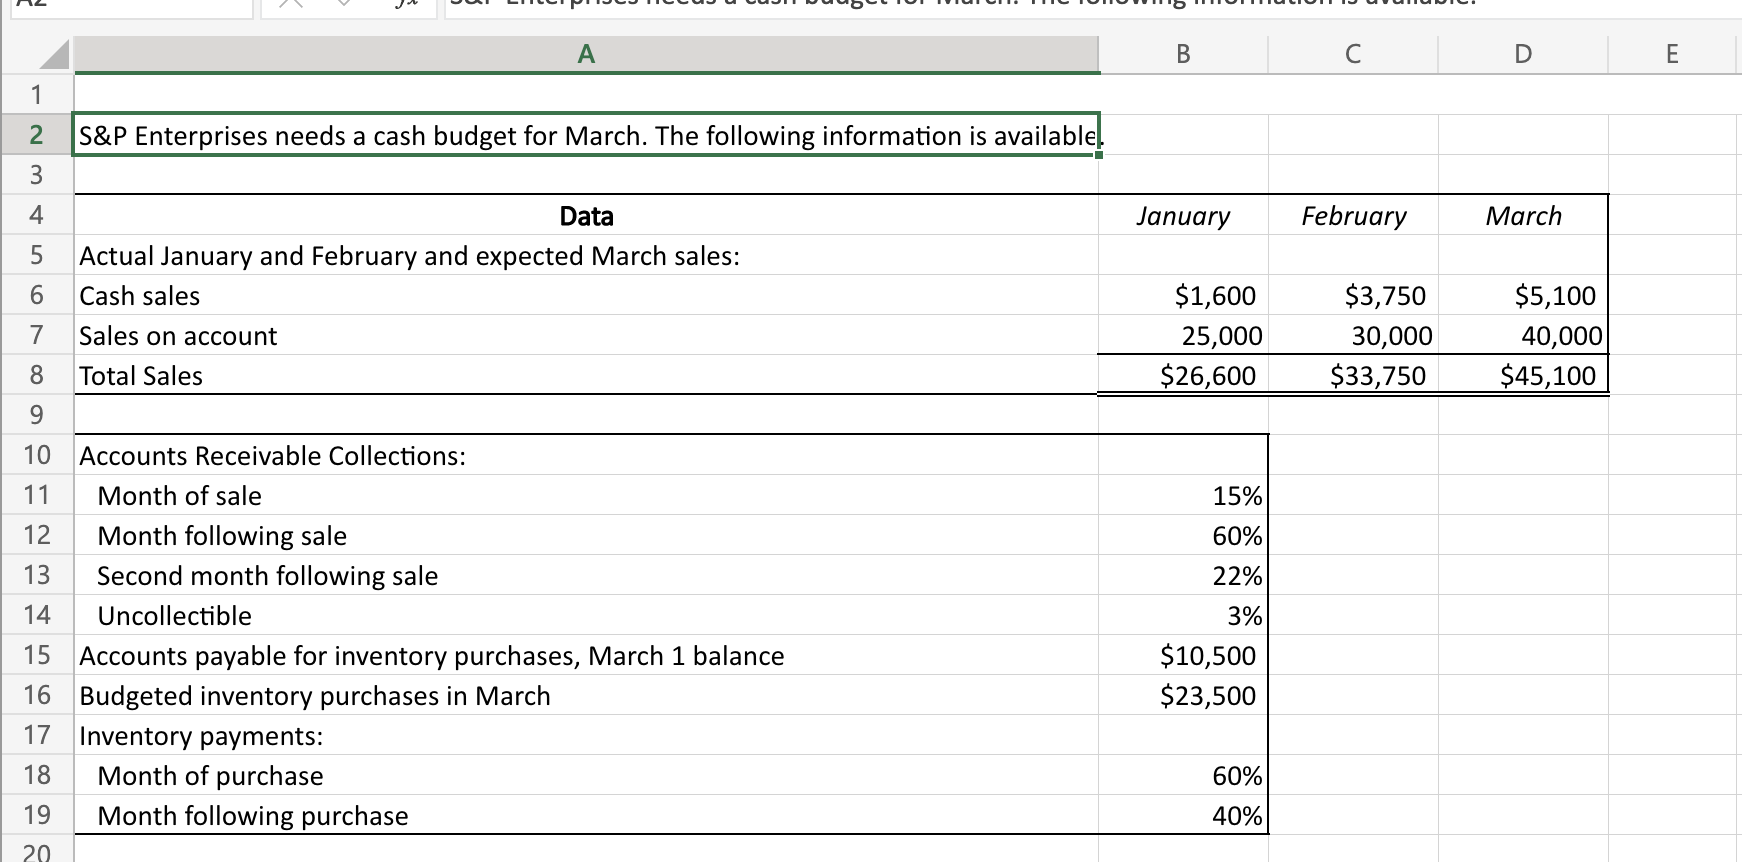Select the 25,000 sales on account cell
1742x862 pixels.
tap(1183, 335)
